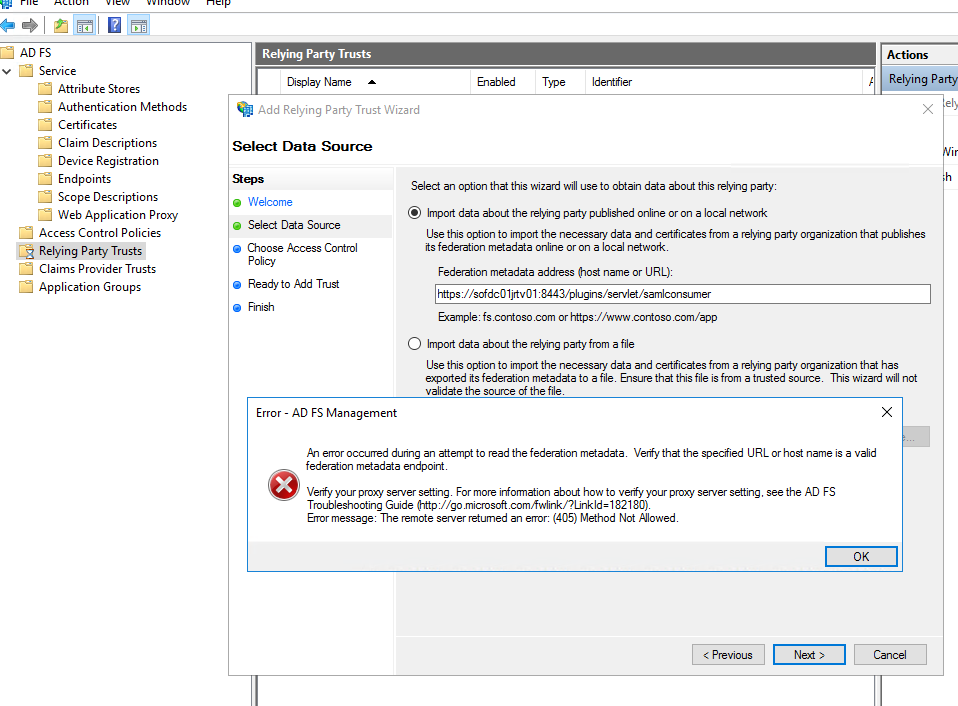Viewport: 958px width, 706px height.
Task: Select import data published online radio button
Action: point(414,213)
